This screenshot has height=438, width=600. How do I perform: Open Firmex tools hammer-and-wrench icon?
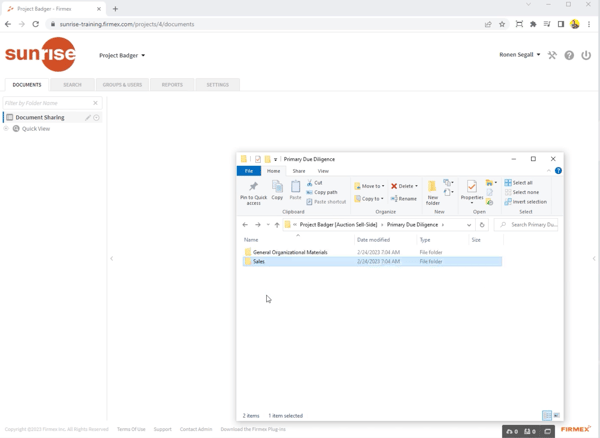coord(552,55)
